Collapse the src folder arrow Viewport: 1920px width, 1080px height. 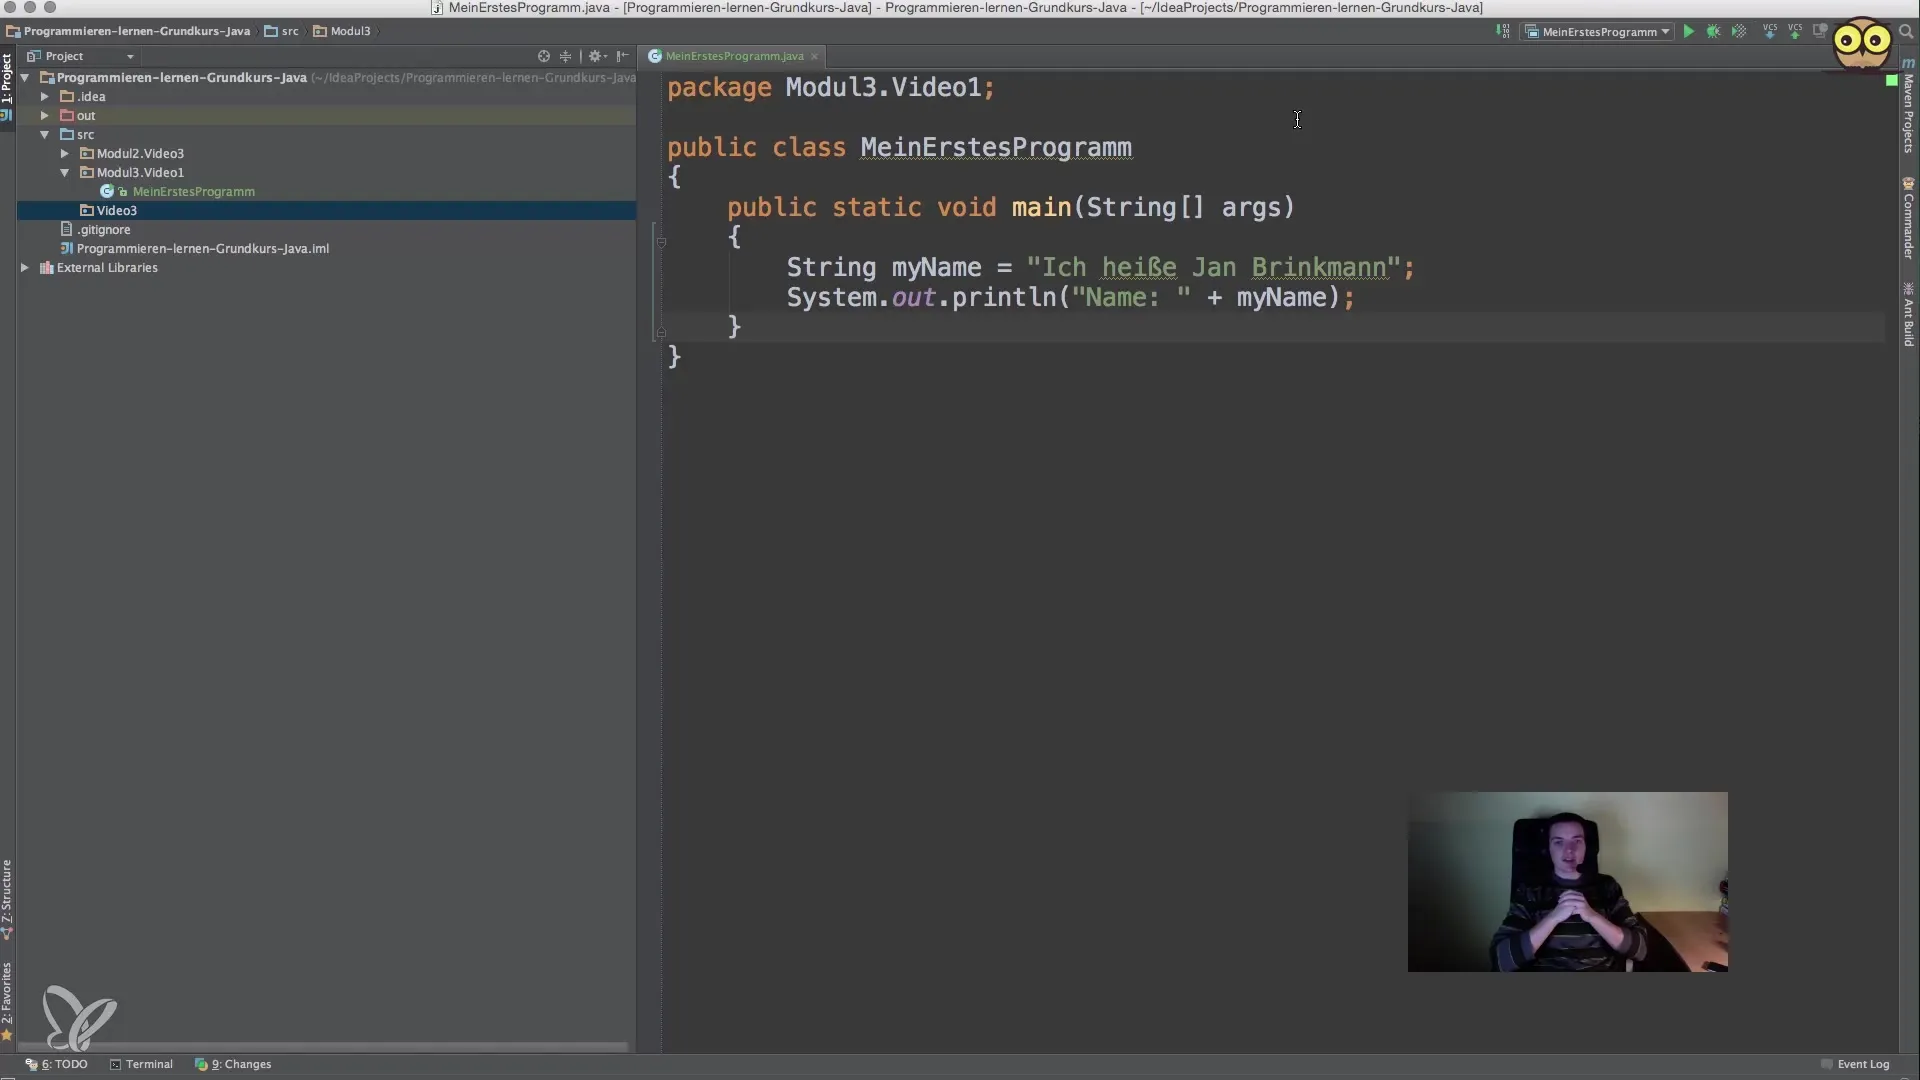point(45,135)
